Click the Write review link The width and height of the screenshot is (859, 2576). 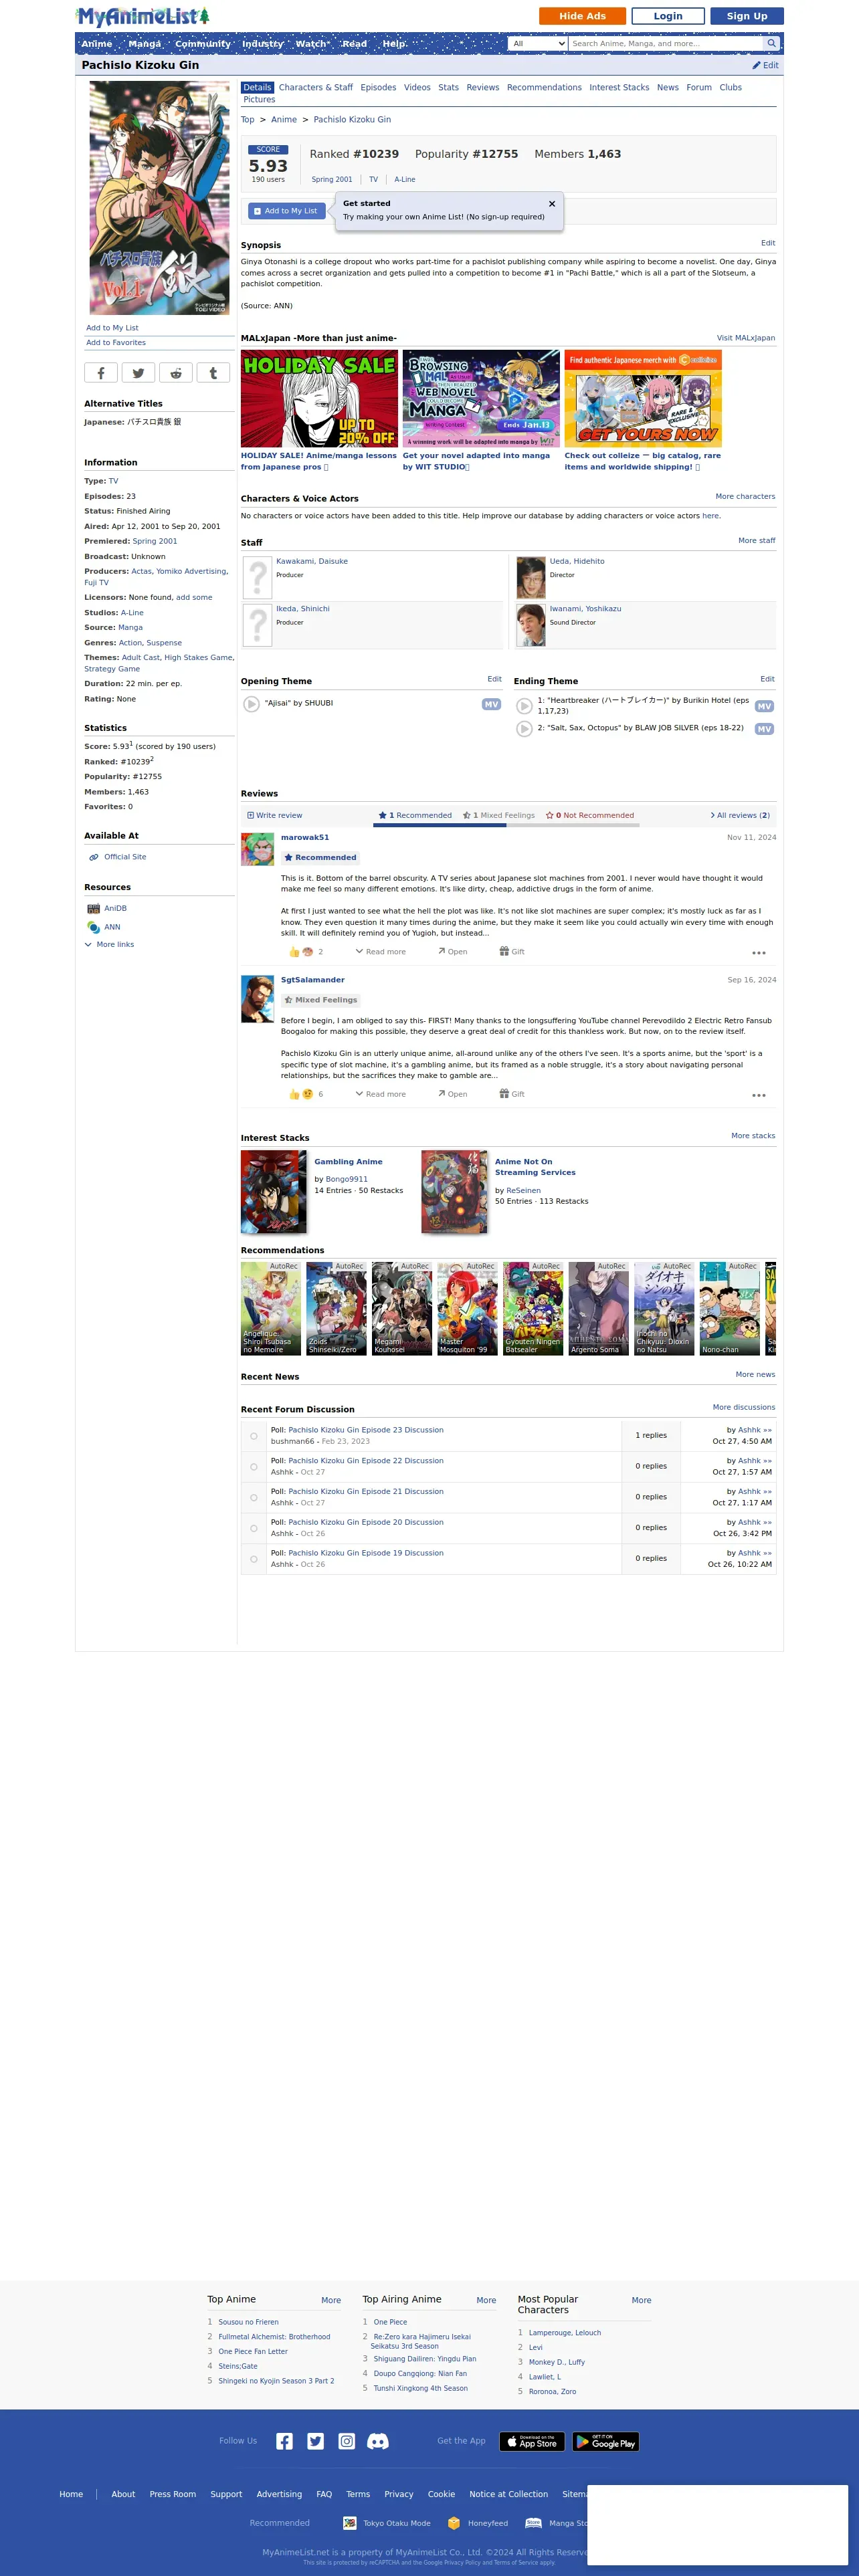coord(275,816)
